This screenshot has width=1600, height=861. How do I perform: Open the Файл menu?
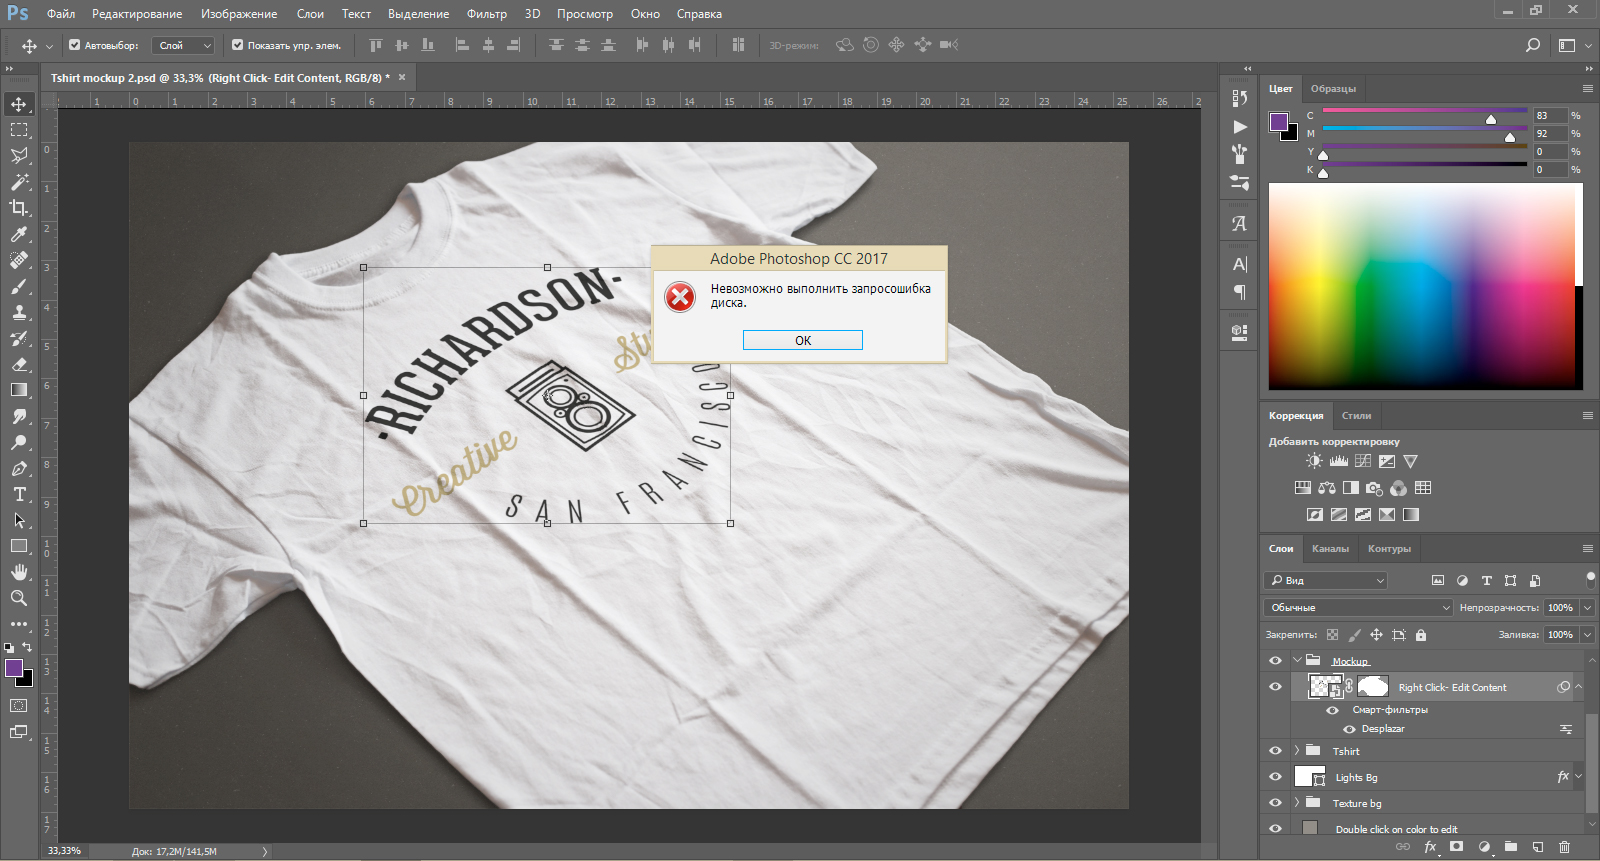(61, 14)
